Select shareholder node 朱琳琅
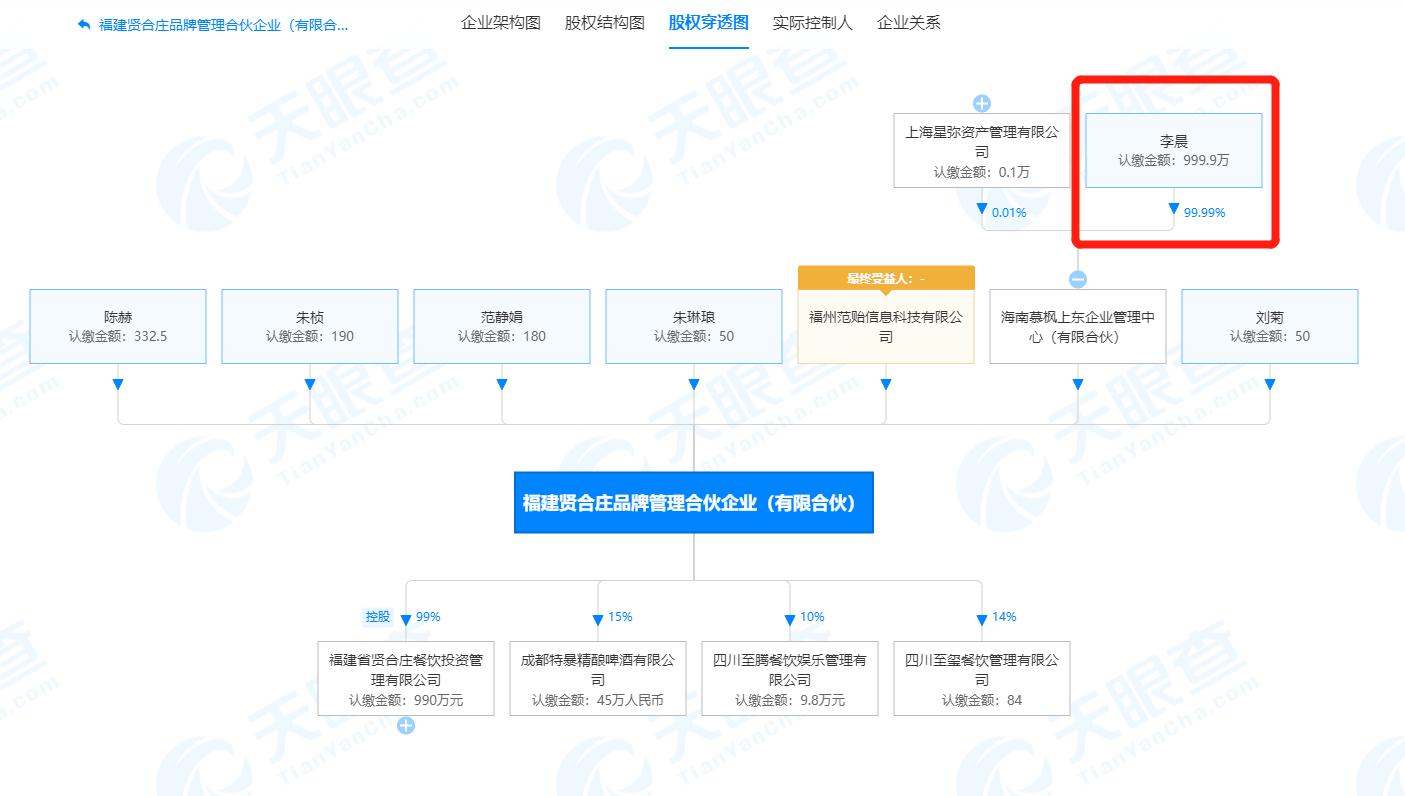1405x796 pixels. tap(694, 326)
